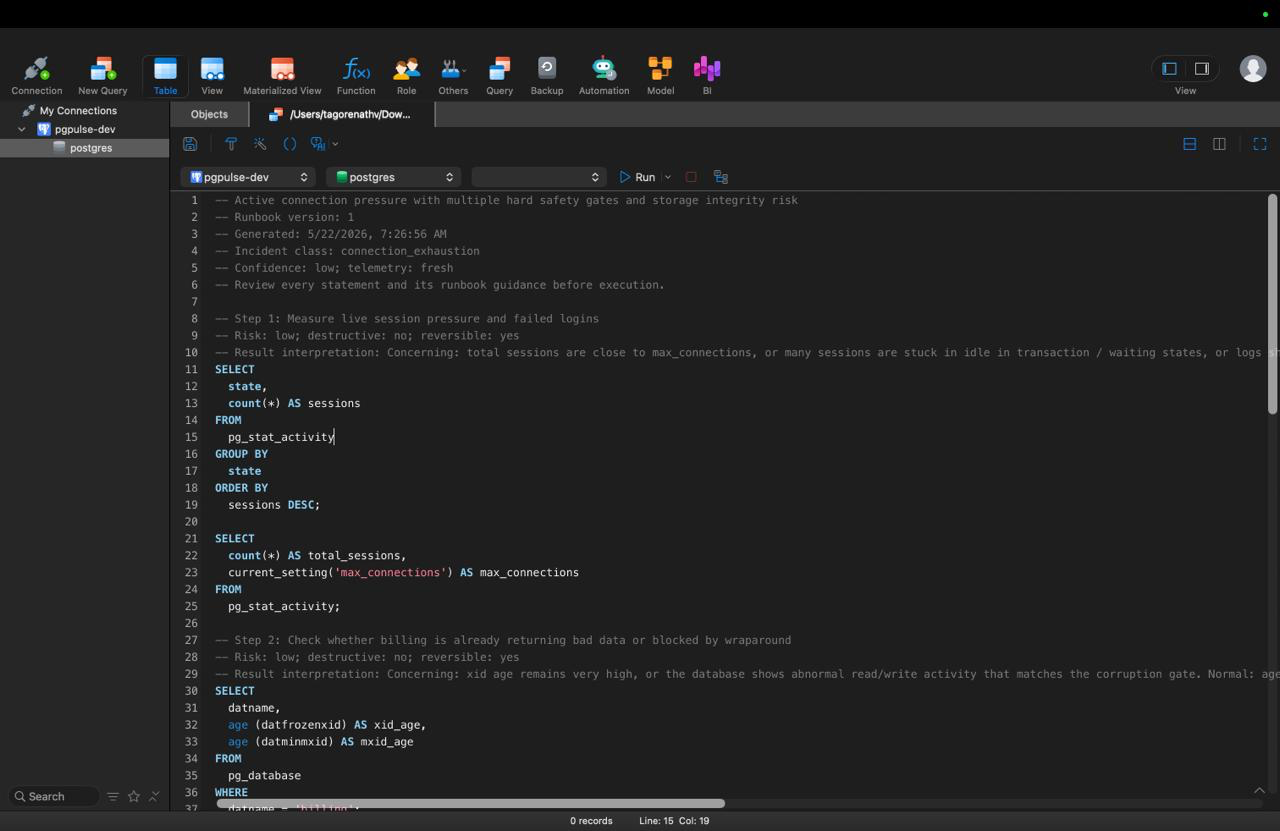Screen dimensions: 1280x831
Task: Select the /Users/tagorenathv/Dow... query tab
Action: coord(342,114)
